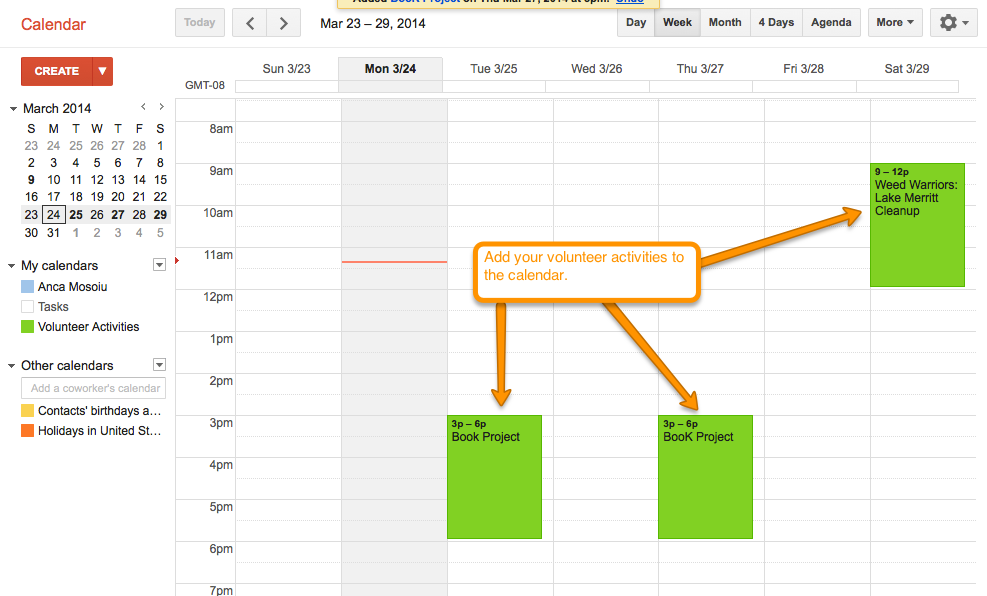
Task: Click the Today button
Action: click(200, 23)
